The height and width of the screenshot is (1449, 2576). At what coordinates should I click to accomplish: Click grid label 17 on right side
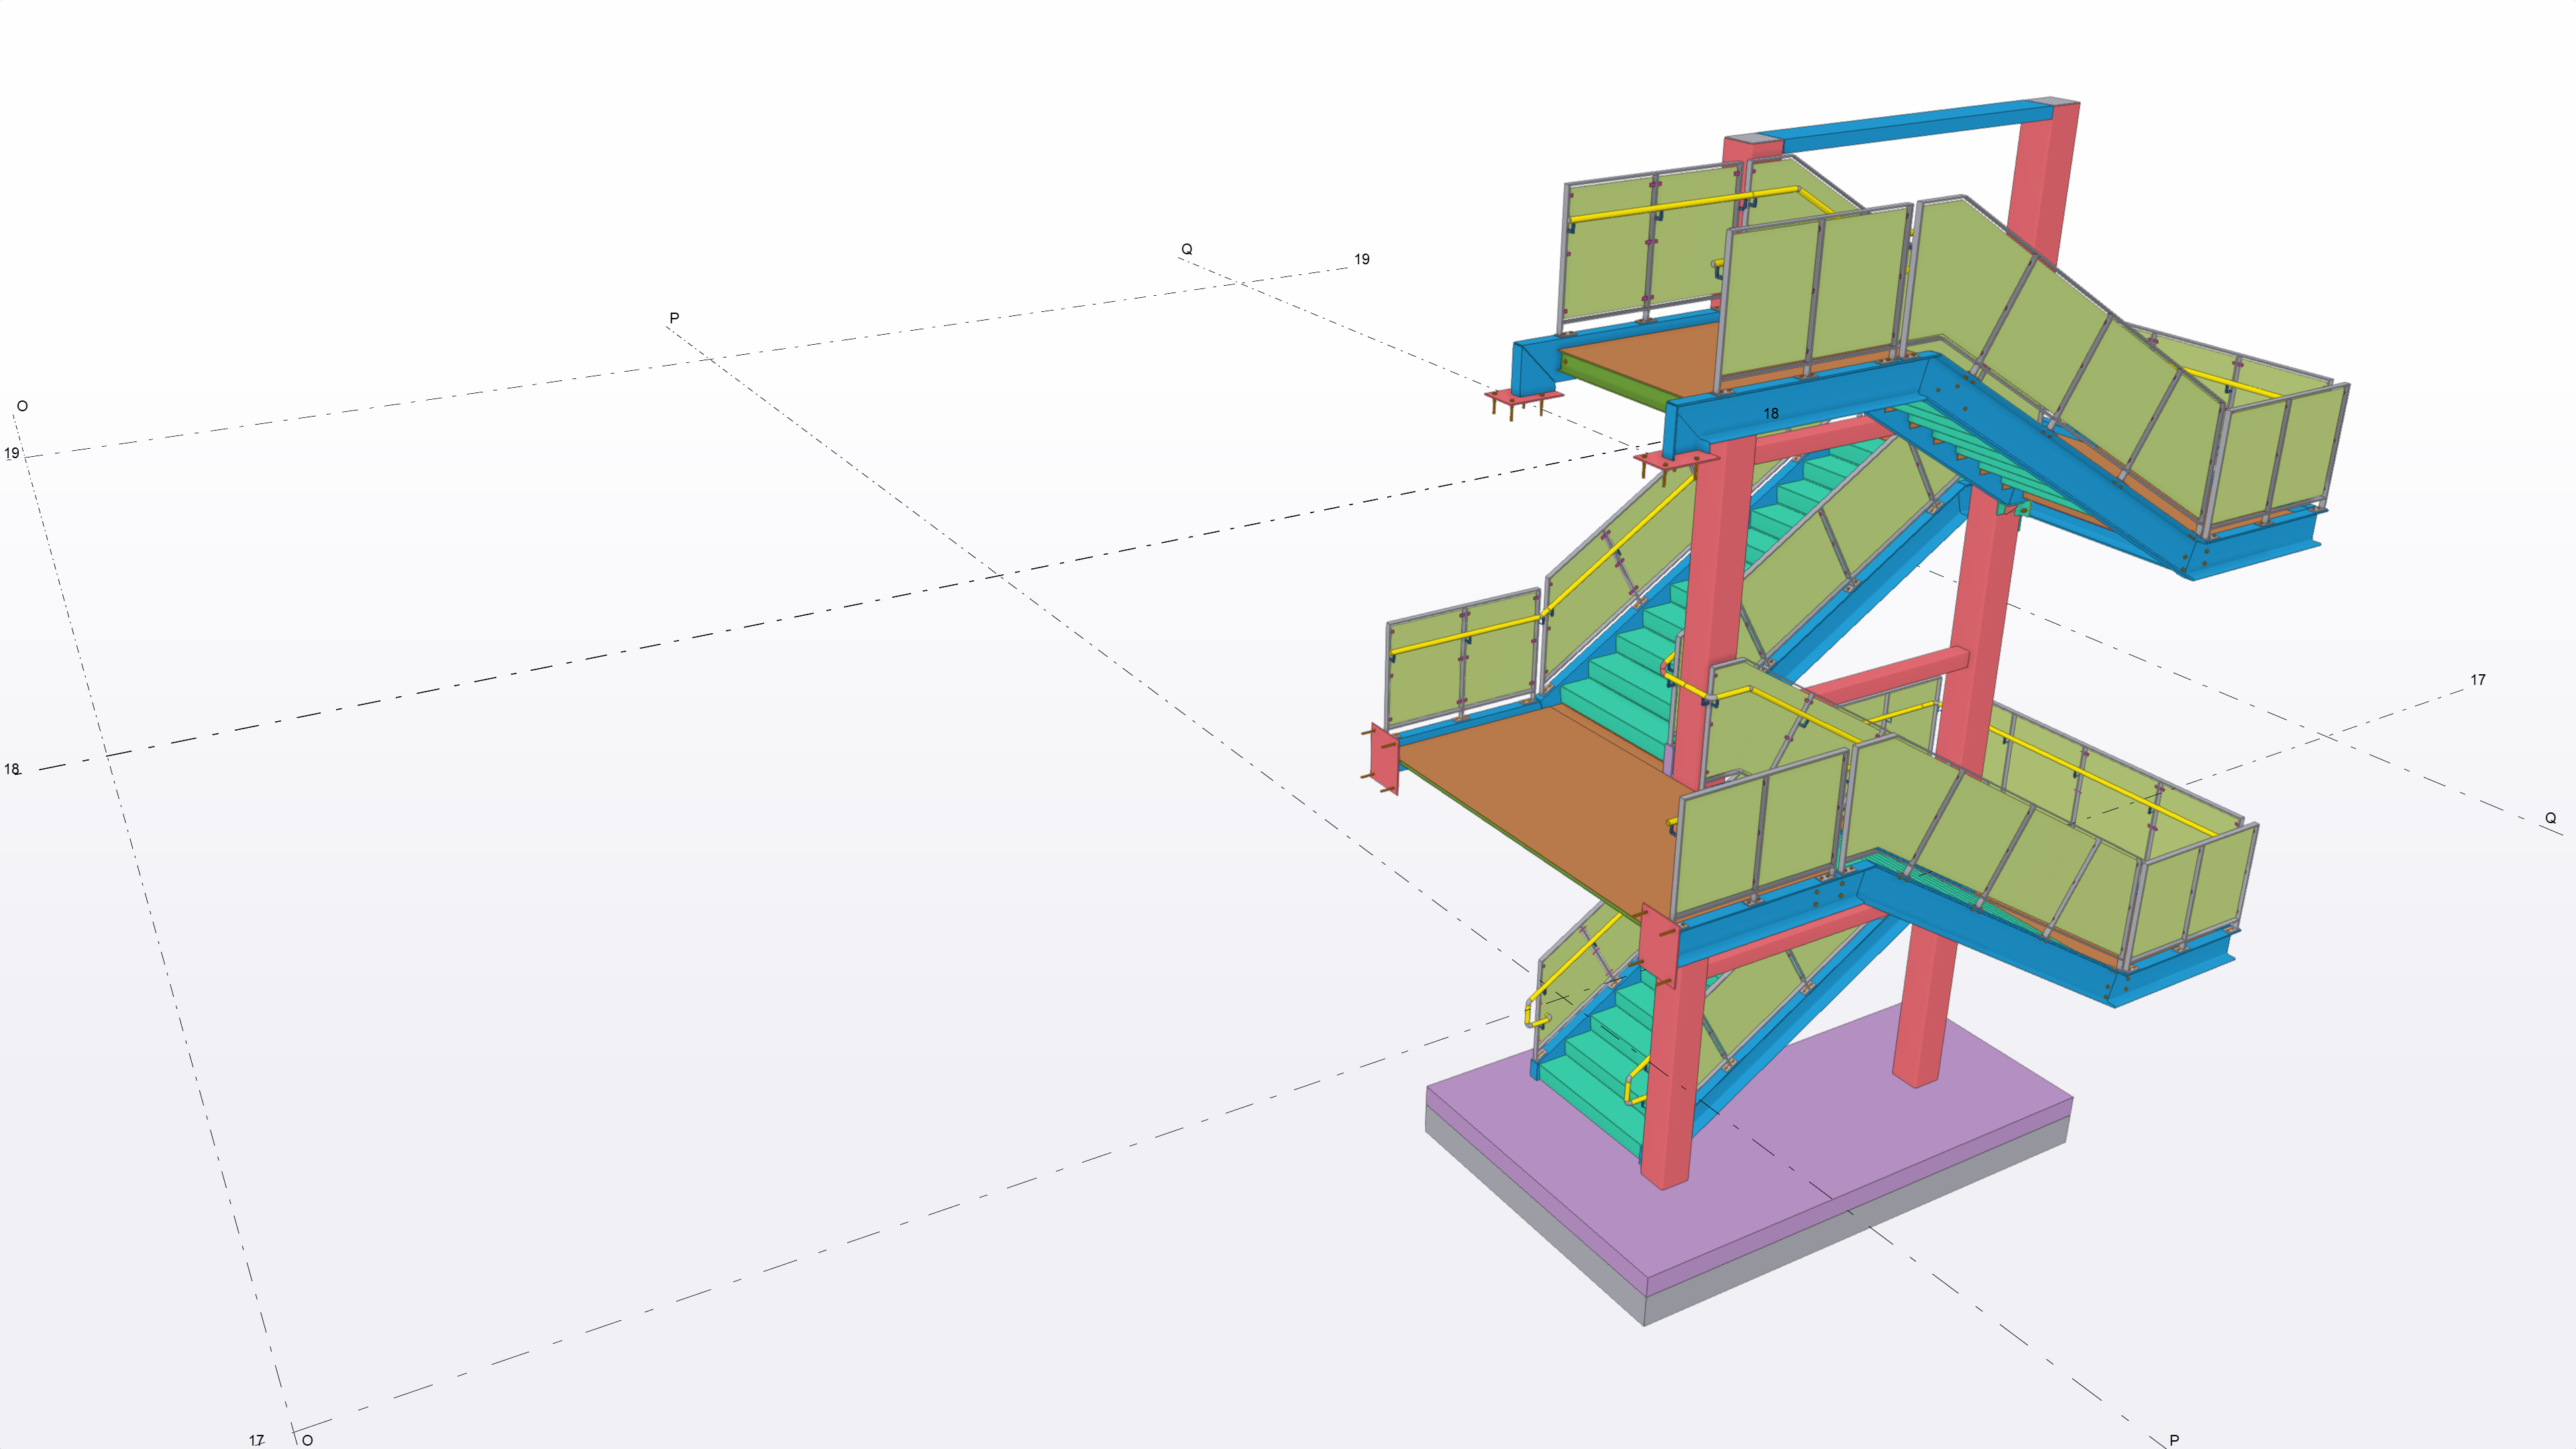(x=2477, y=680)
